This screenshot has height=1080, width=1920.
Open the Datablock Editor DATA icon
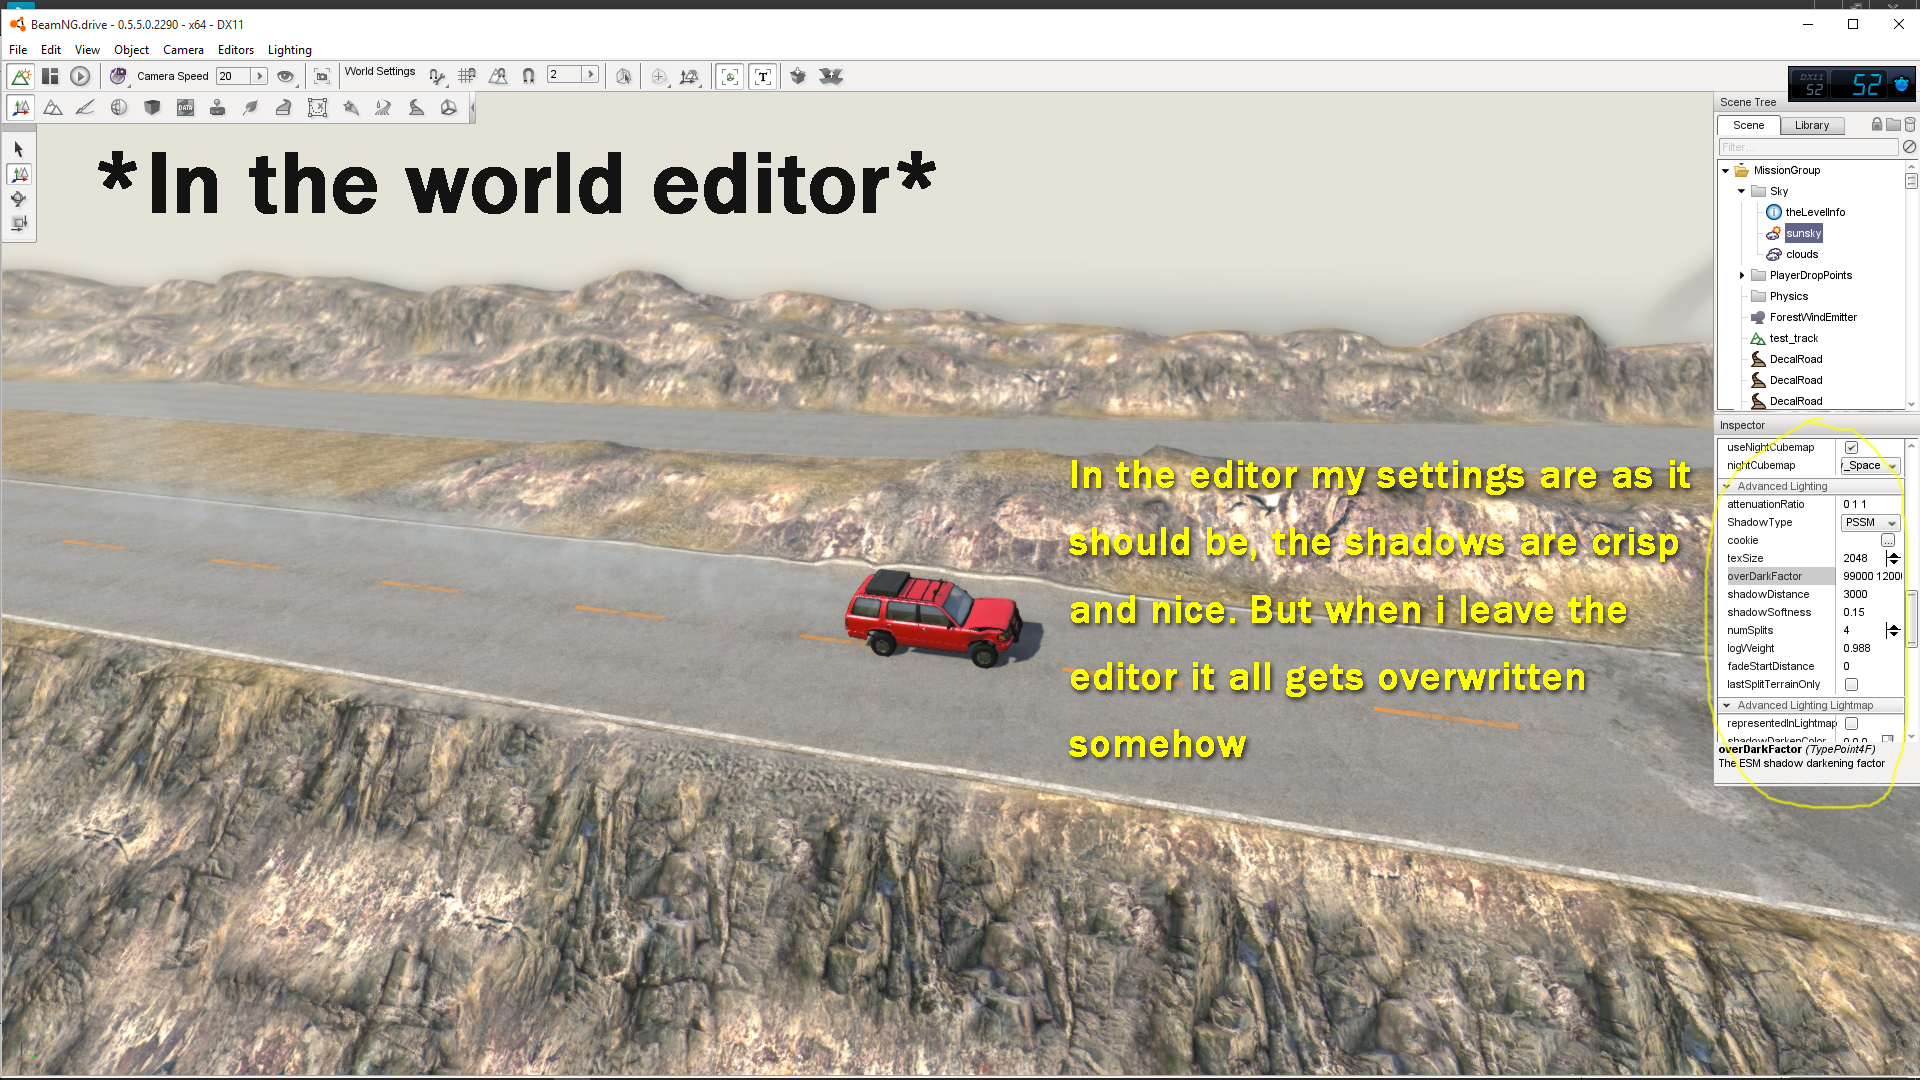pos(185,108)
